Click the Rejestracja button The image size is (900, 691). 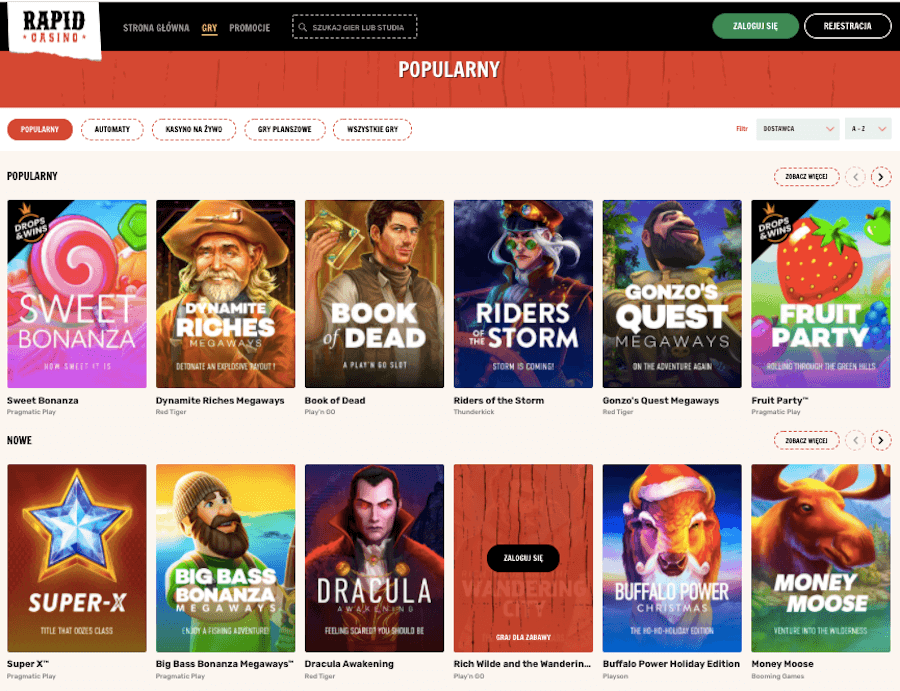tap(847, 26)
